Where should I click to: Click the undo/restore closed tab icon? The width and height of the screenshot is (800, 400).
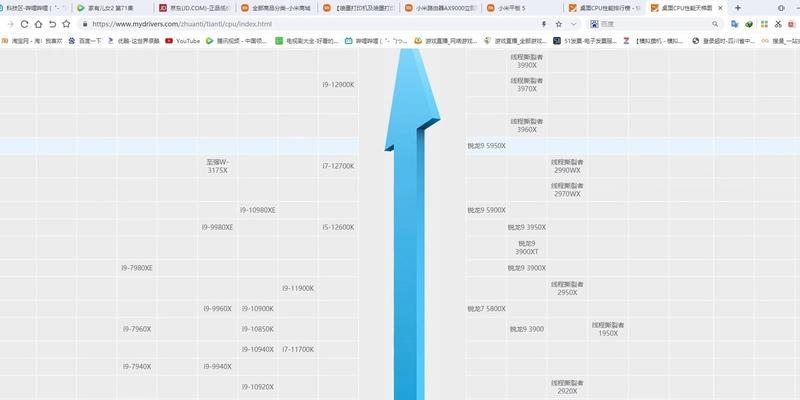[52, 24]
